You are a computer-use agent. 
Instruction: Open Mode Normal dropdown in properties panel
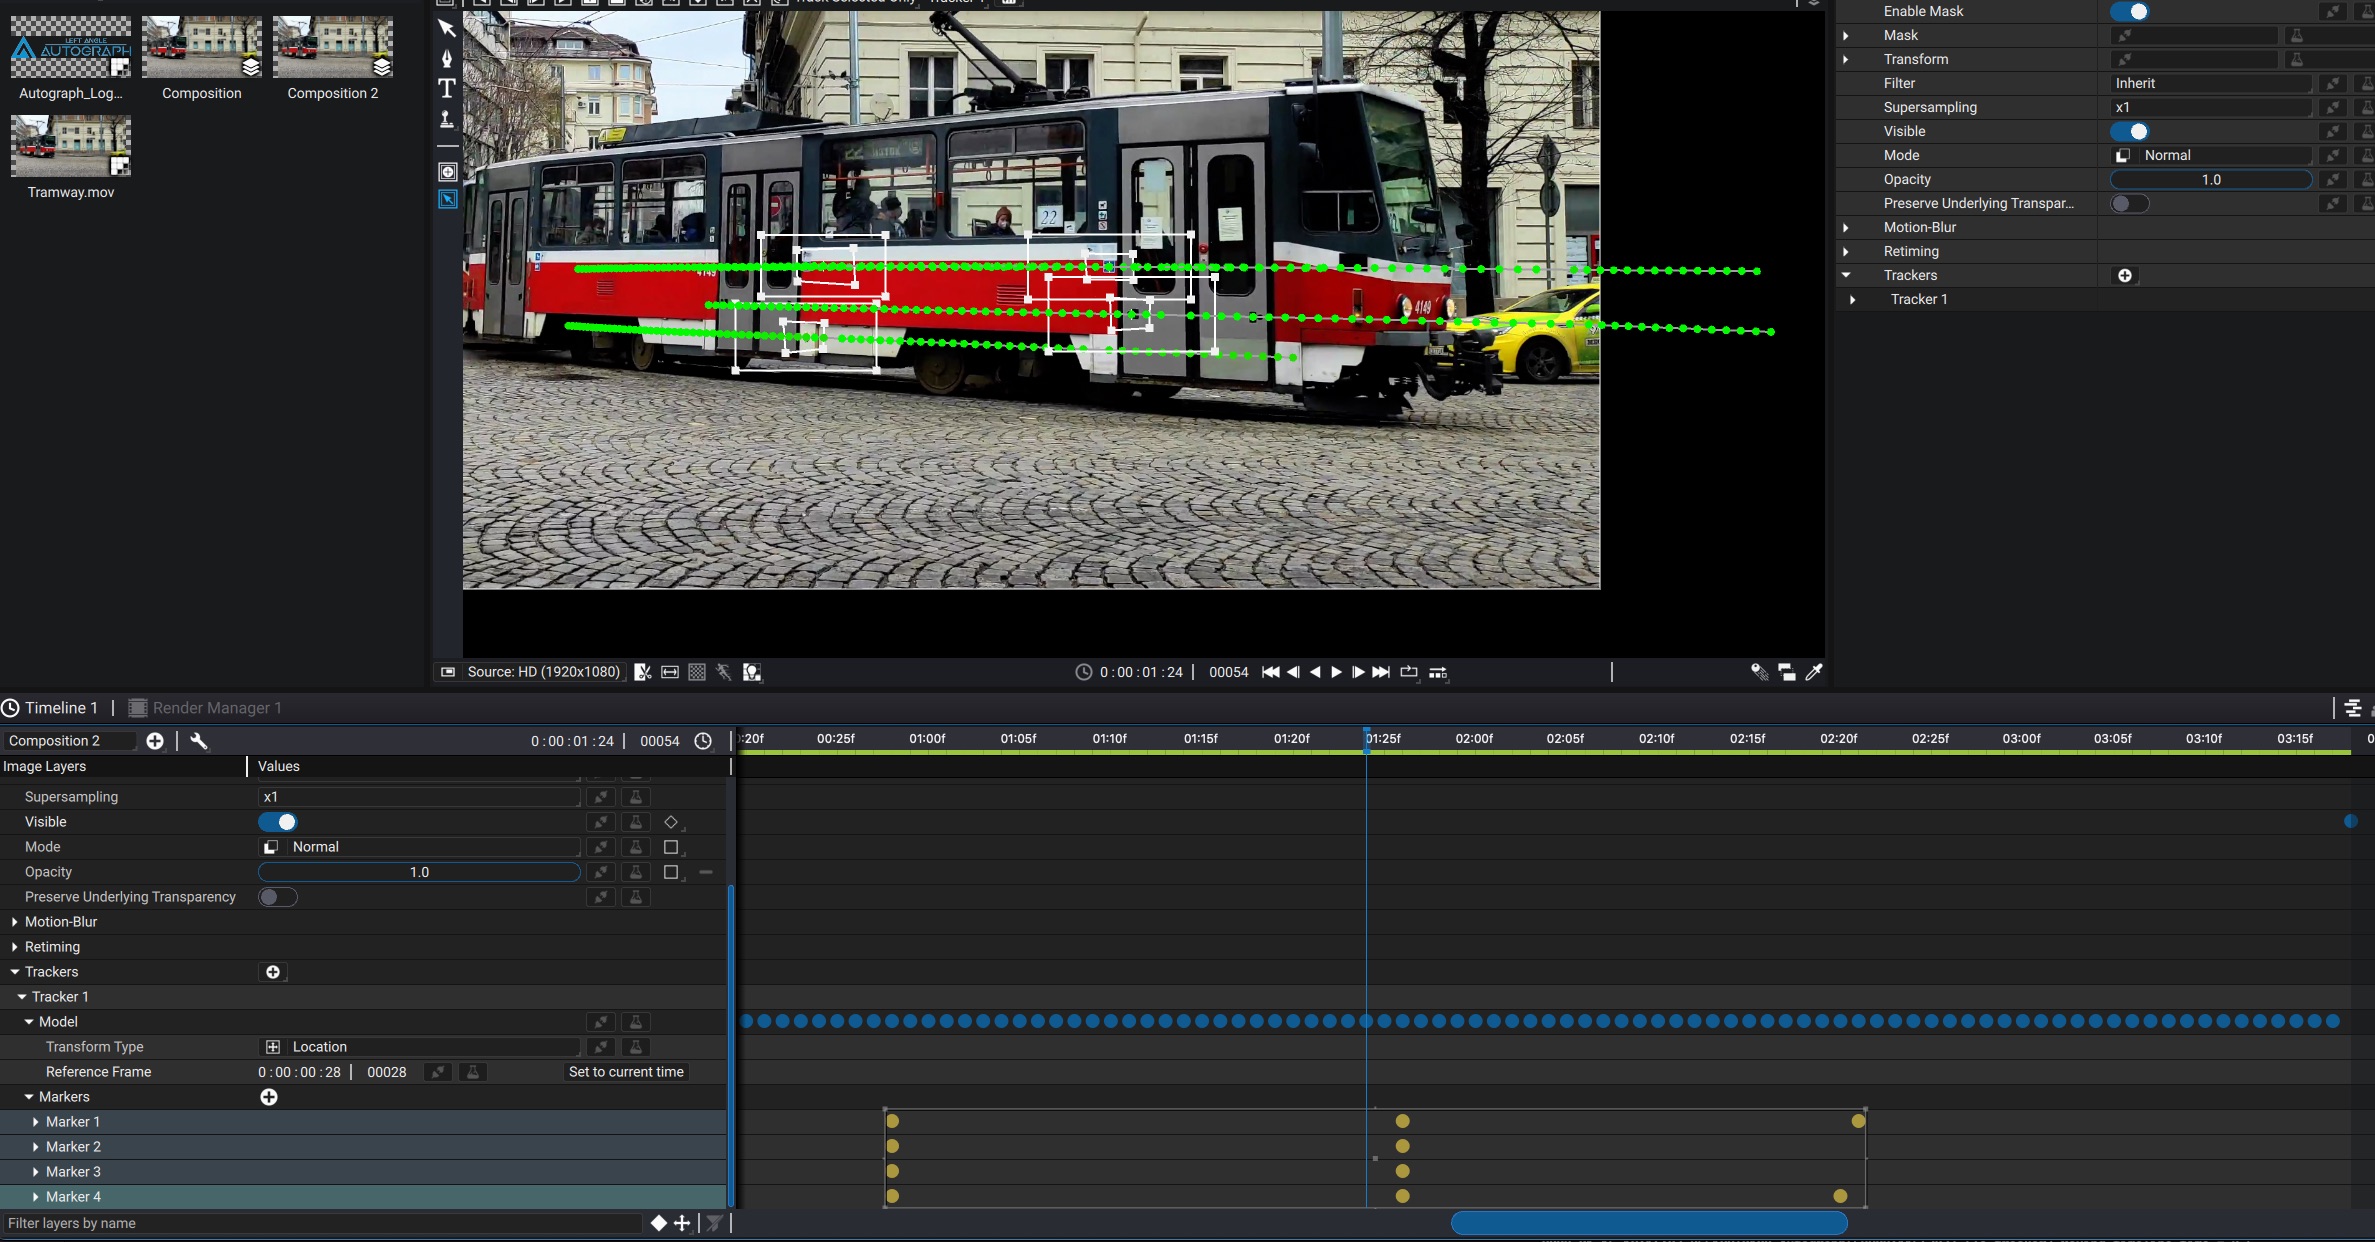2210,155
